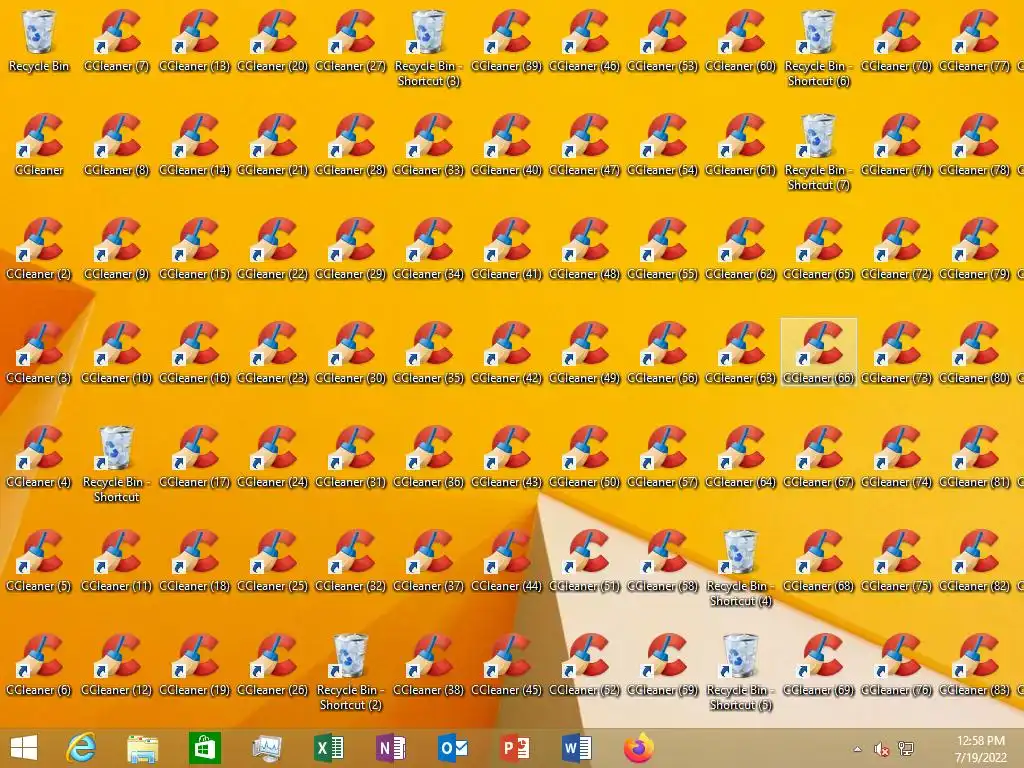Image resolution: width=1024 pixels, height=768 pixels.
Task: Select the CCleaner (58) shortcut
Action: [x=663, y=560]
